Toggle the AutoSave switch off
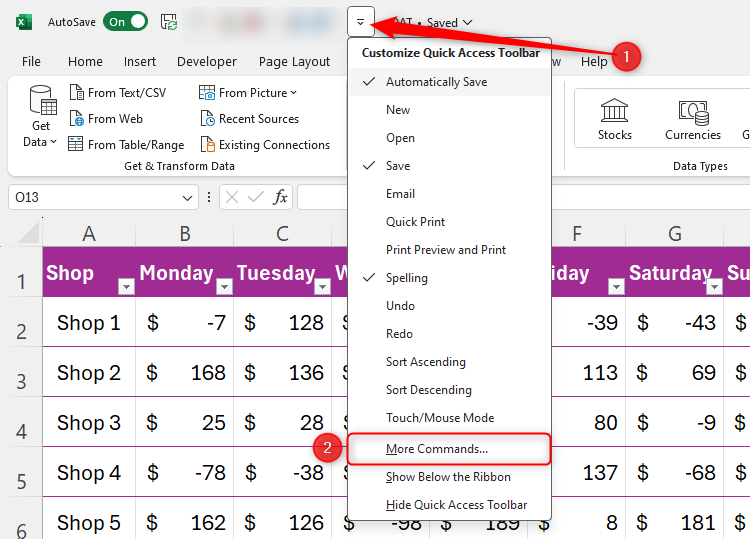750x539 pixels. [125, 22]
